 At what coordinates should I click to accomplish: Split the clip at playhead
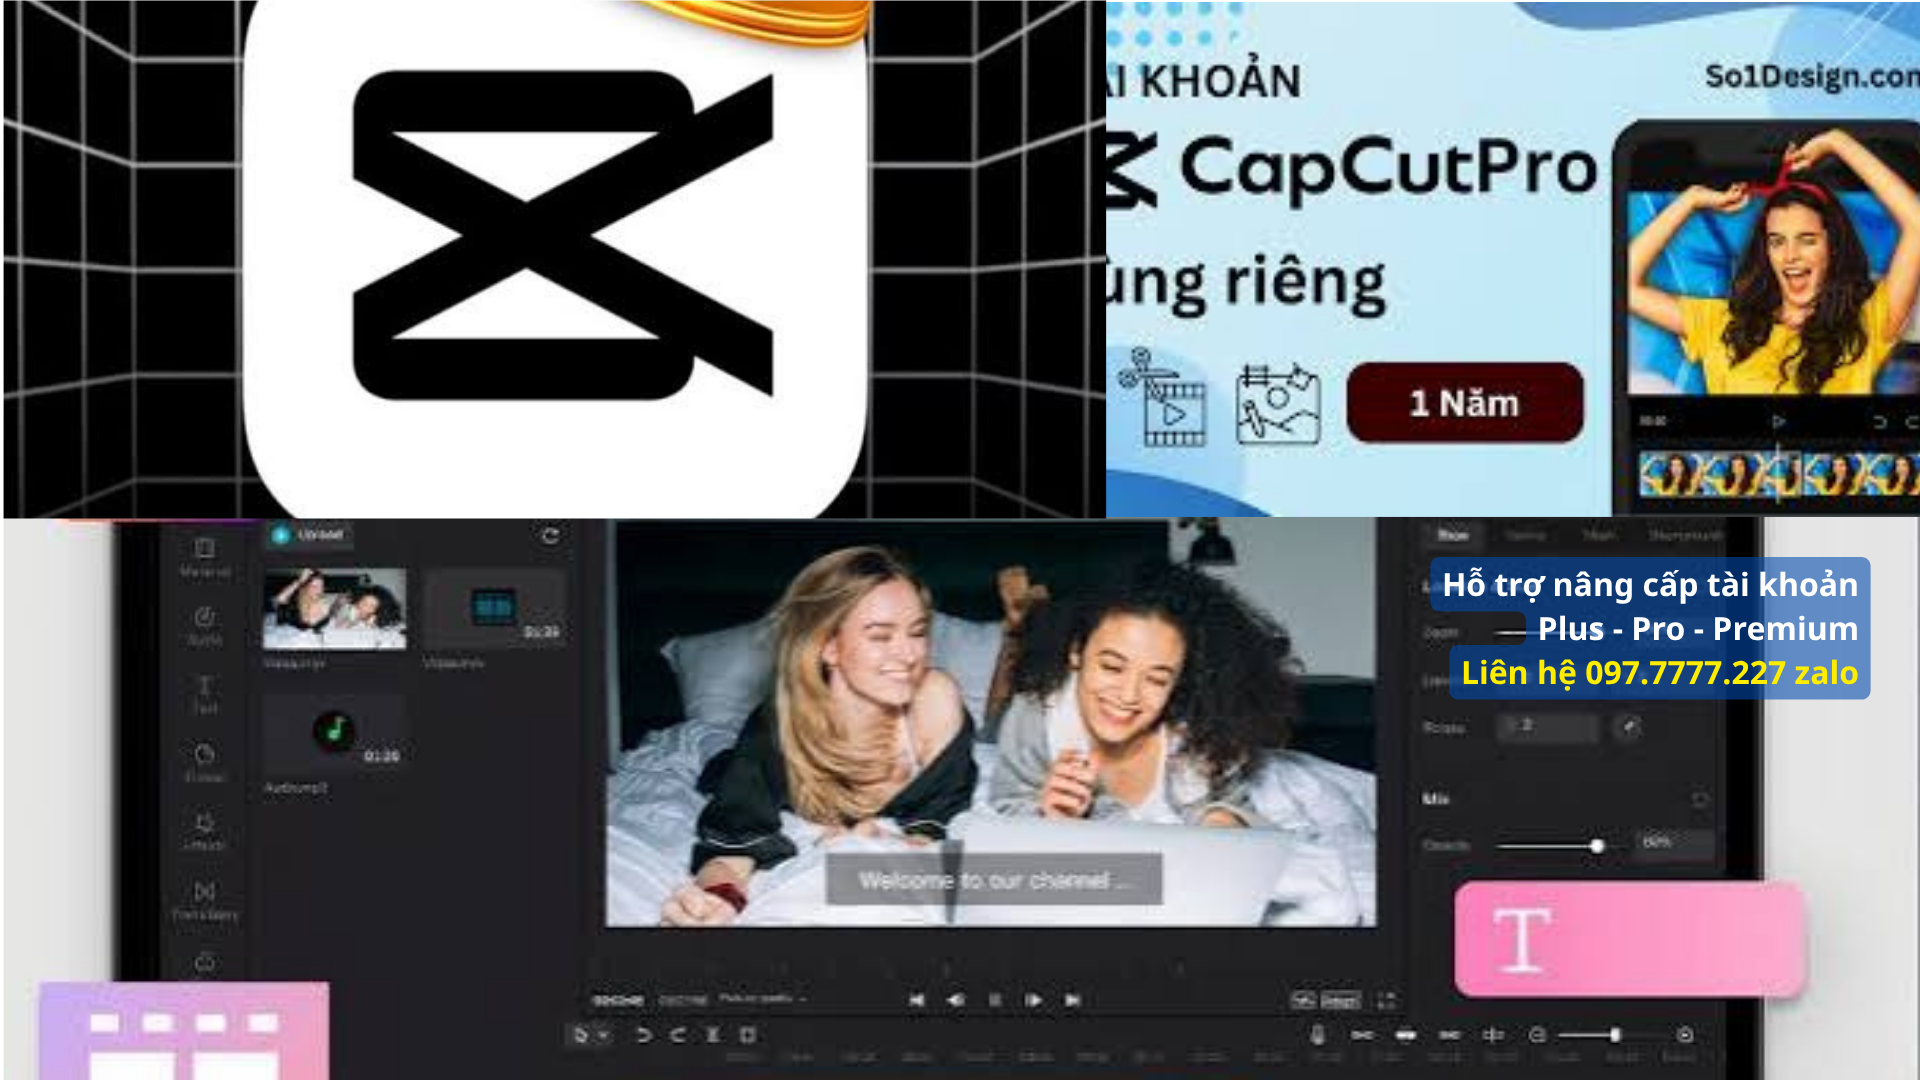tap(713, 1035)
